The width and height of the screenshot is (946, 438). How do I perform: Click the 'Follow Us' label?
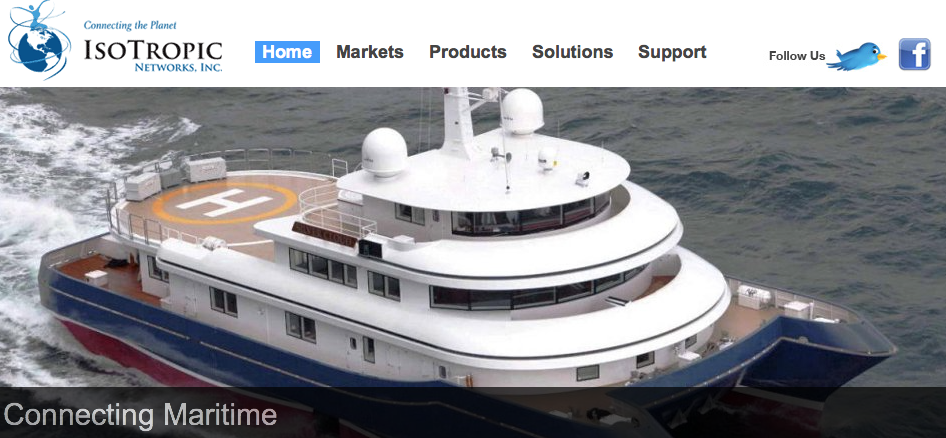point(797,56)
